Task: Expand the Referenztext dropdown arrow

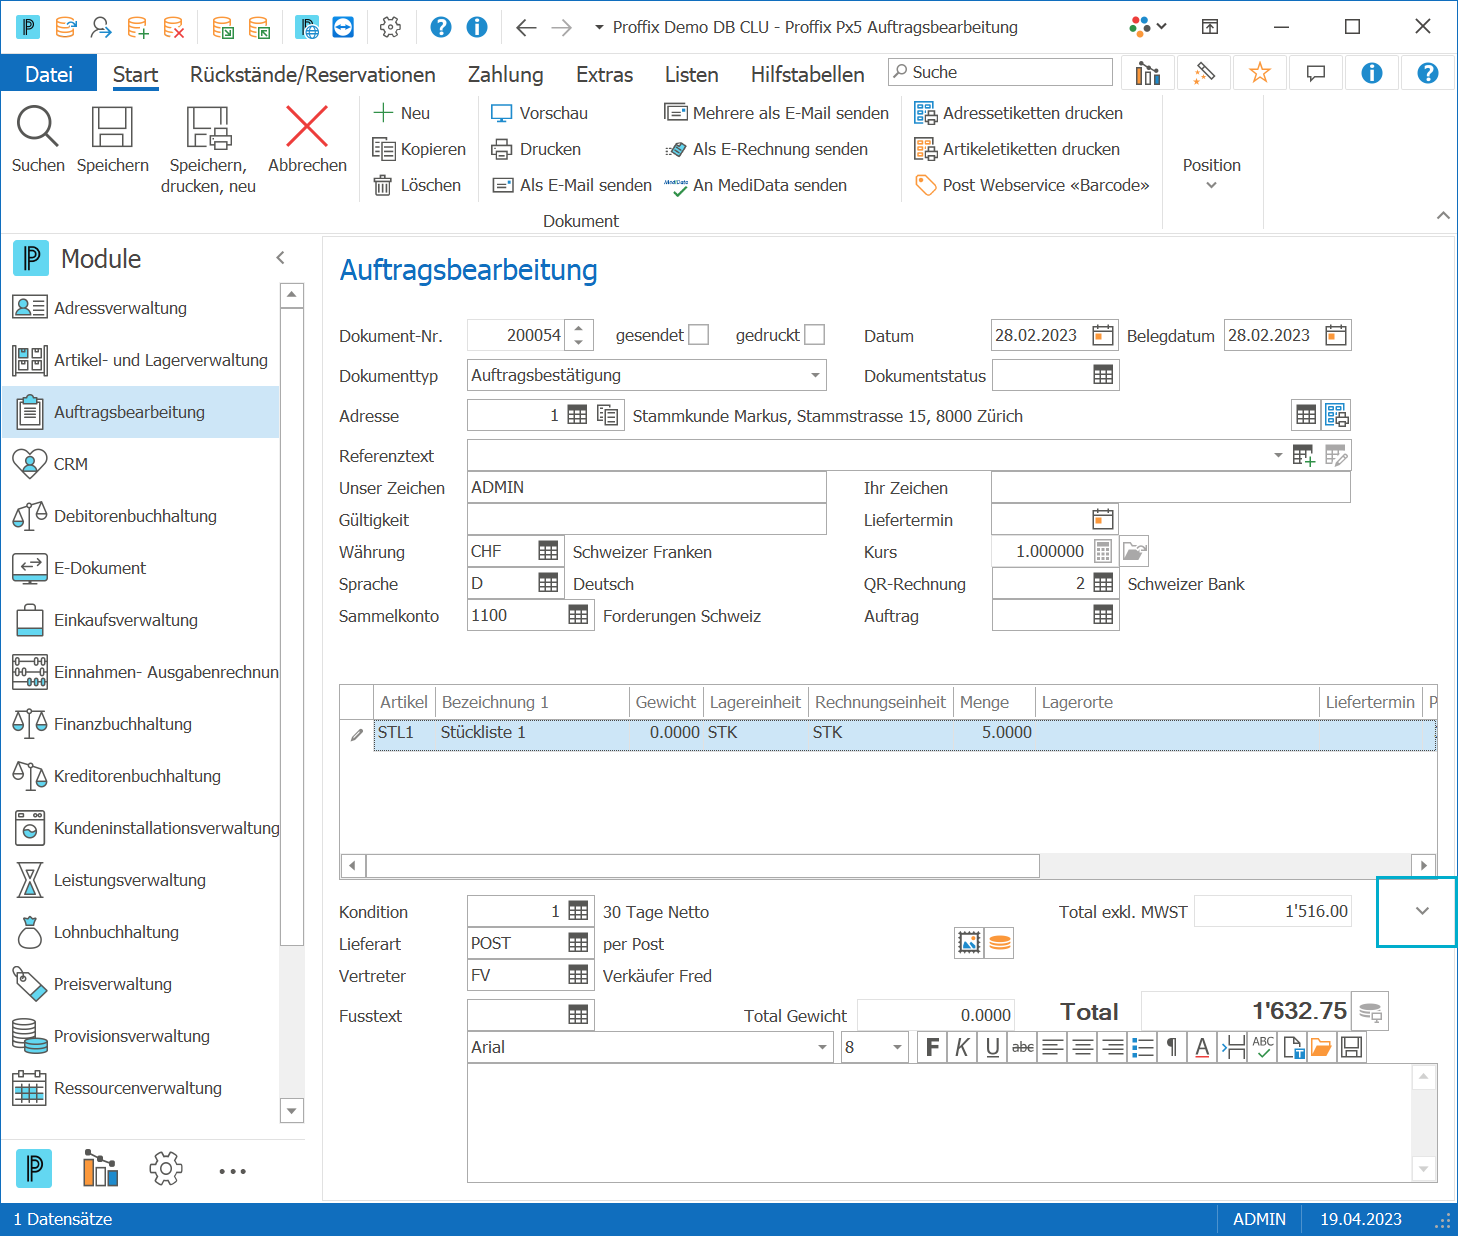Action: click(1278, 455)
